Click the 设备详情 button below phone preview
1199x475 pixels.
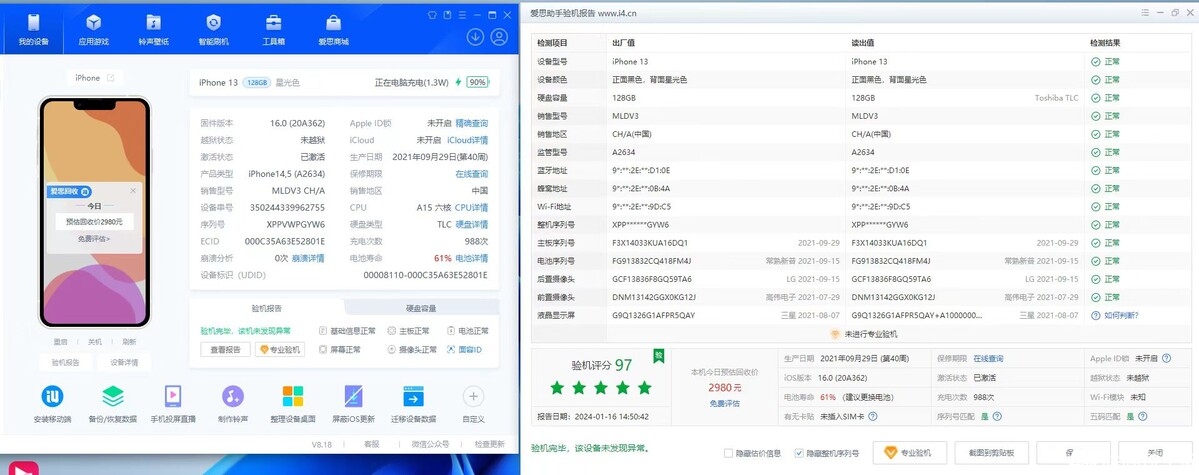[124, 363]
